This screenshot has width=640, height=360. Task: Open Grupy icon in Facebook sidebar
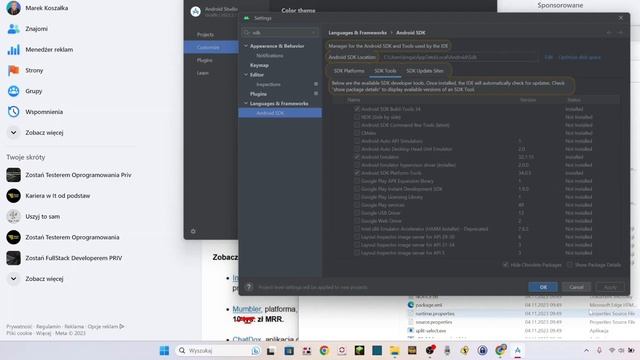coord(13,91)
